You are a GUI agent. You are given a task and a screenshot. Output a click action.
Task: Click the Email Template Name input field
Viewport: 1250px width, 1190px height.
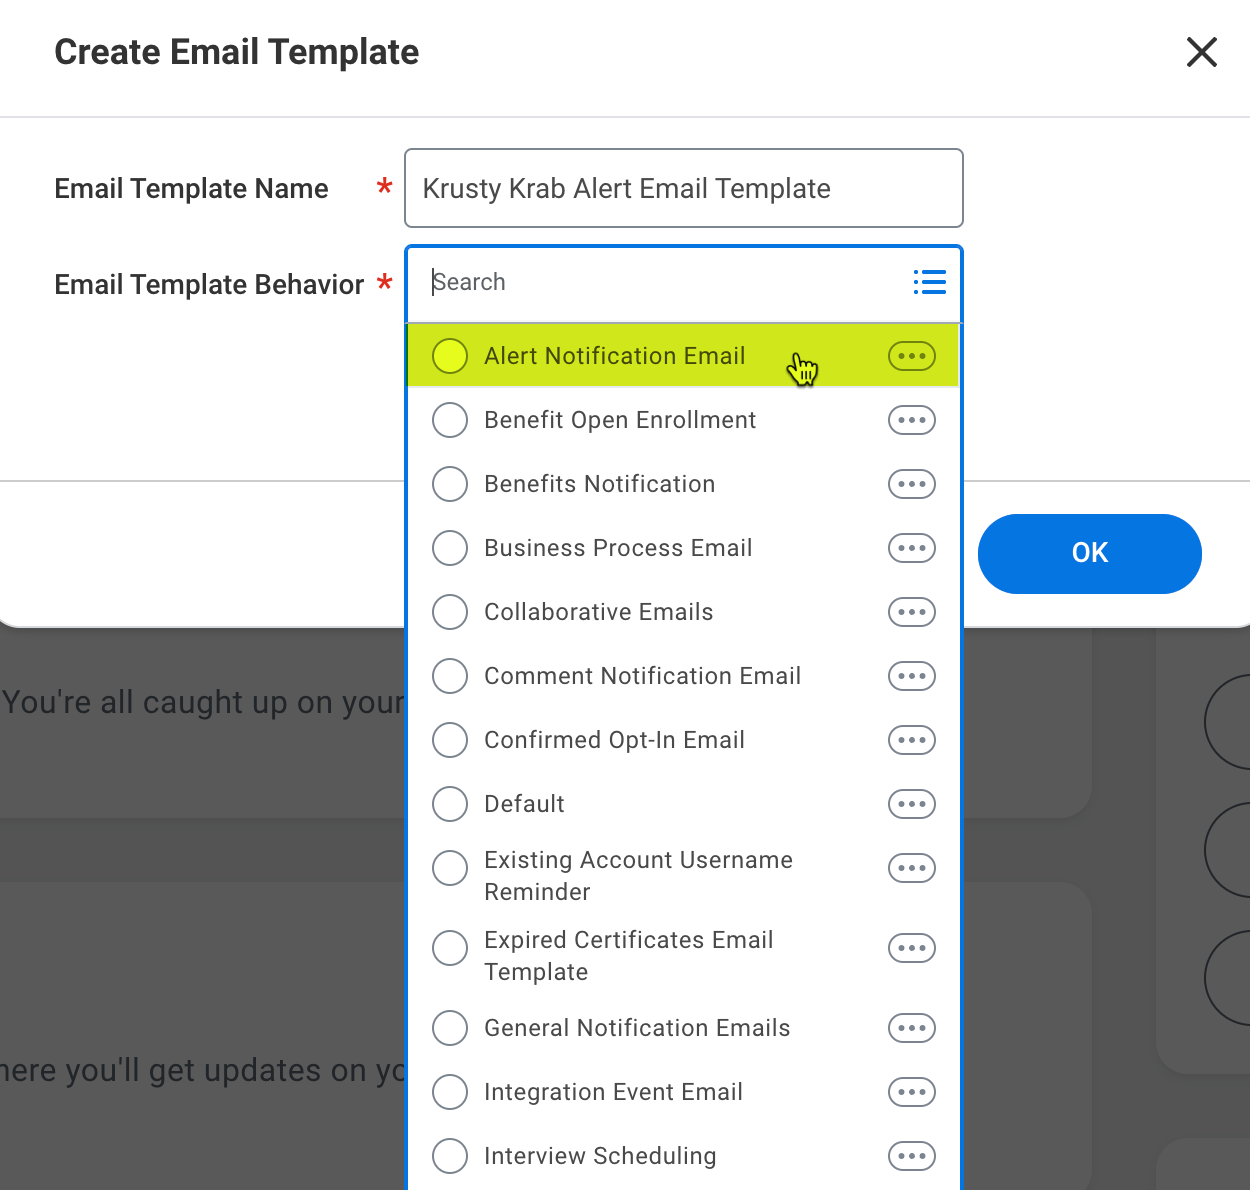pos(684,188)
